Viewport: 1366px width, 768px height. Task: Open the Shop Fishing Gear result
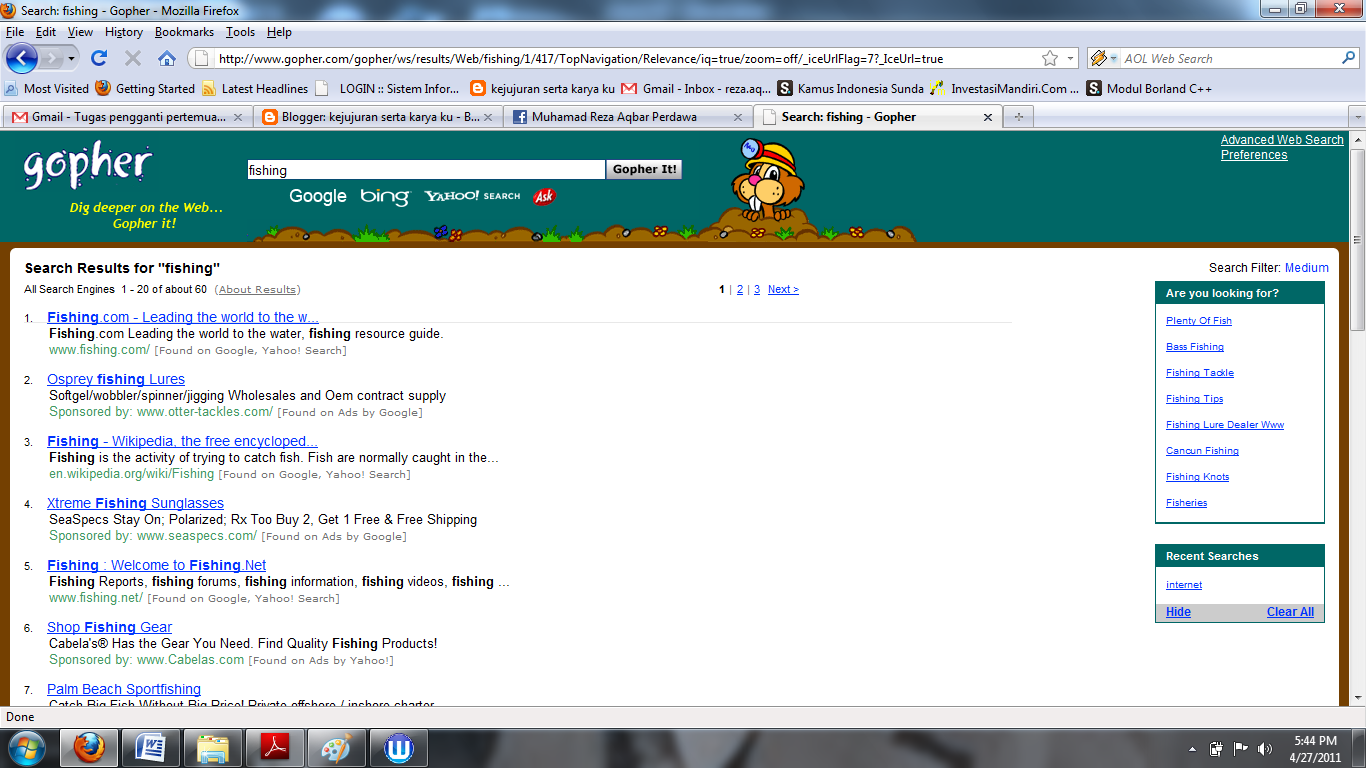coord(110,627)
